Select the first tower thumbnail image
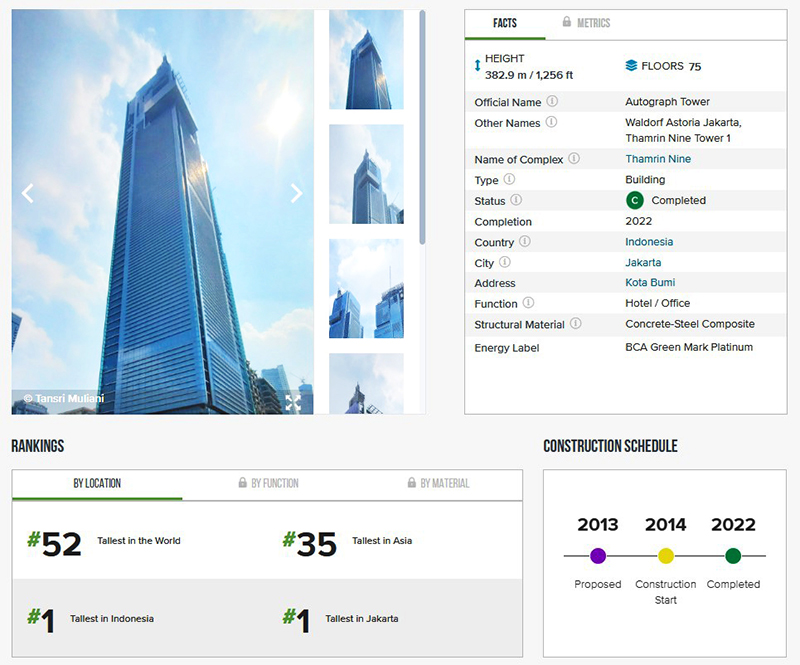800x665 pixels. point(366,60)
